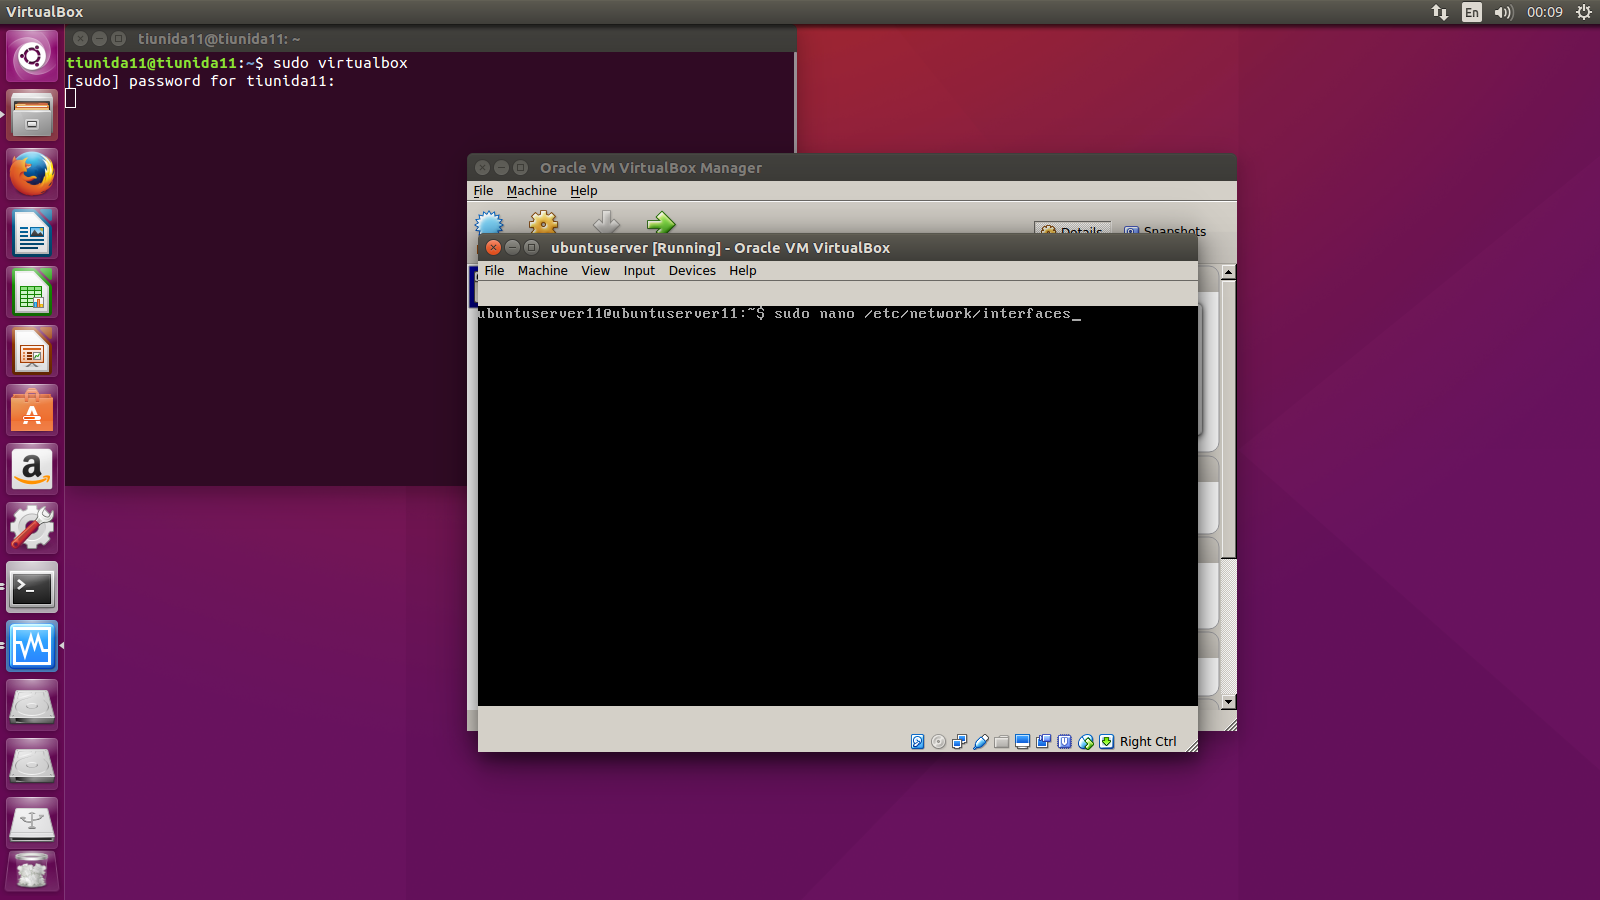Click the shared folders status icon
Viewport: 1600px width, 900px height.
click(1001, 742)
